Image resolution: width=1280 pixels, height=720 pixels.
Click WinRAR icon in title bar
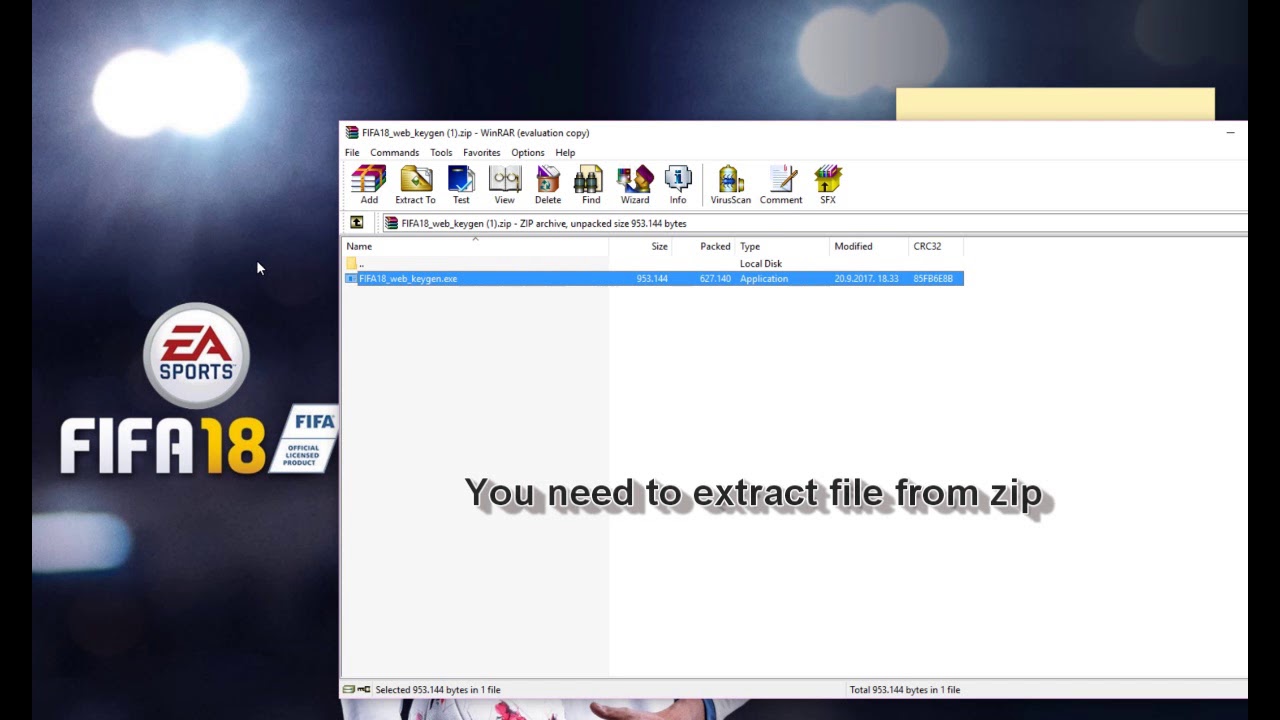(352, 133)
